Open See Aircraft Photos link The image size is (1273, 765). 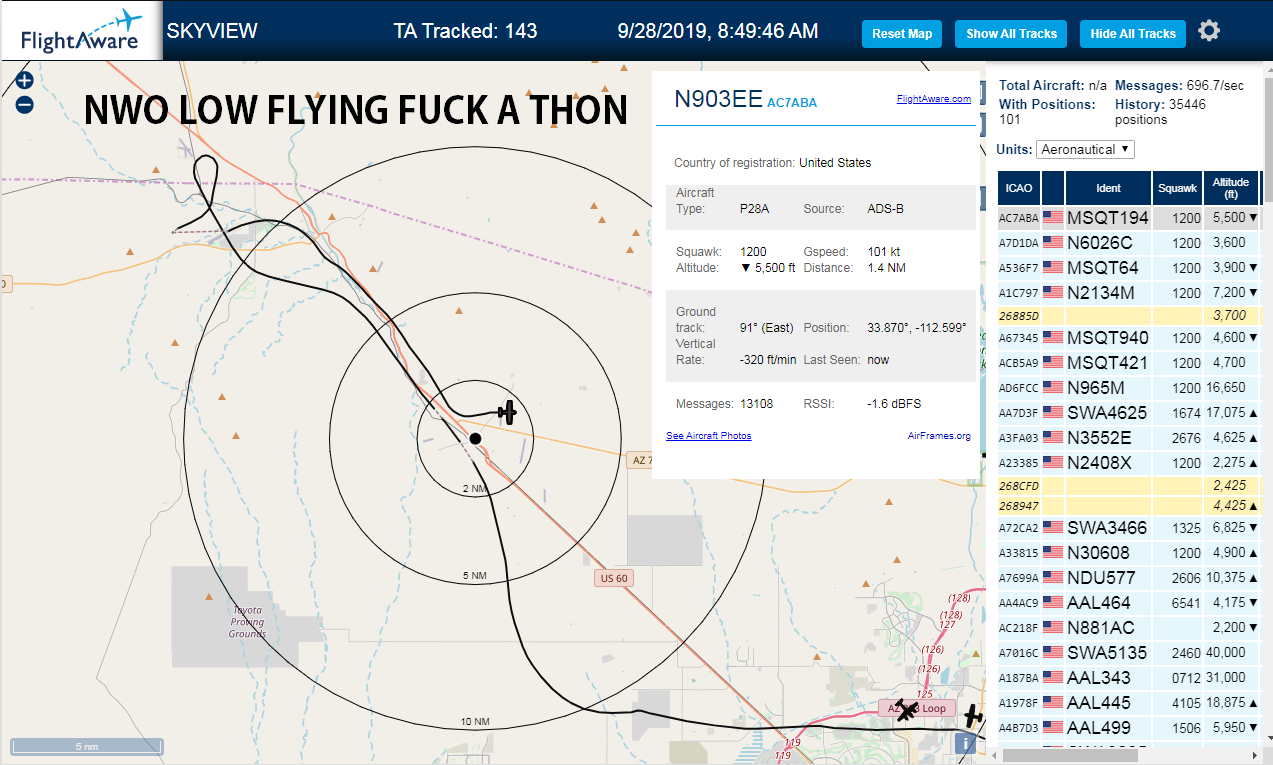[x=709, y=436]
